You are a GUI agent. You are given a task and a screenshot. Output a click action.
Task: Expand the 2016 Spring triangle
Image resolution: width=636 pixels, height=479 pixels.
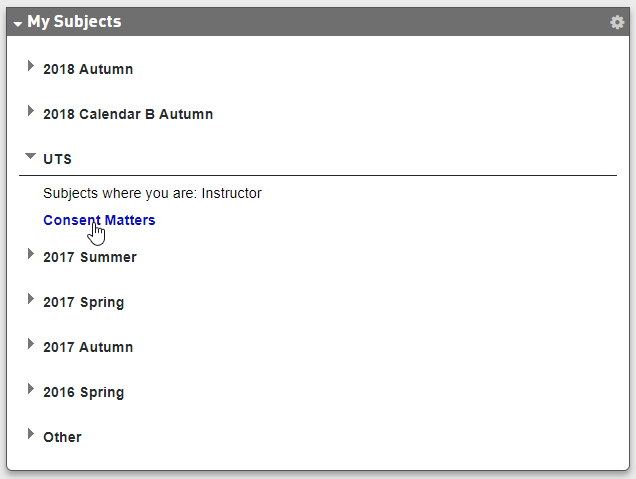31,390
